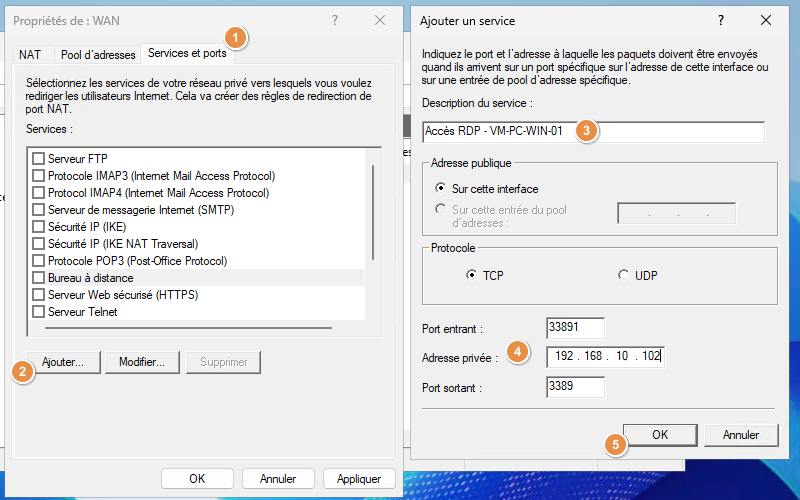Image resolution: width=800 pixels, height=500 pixels.
Task: Select the TCP protocol radio button
Action: pos(471,275)
